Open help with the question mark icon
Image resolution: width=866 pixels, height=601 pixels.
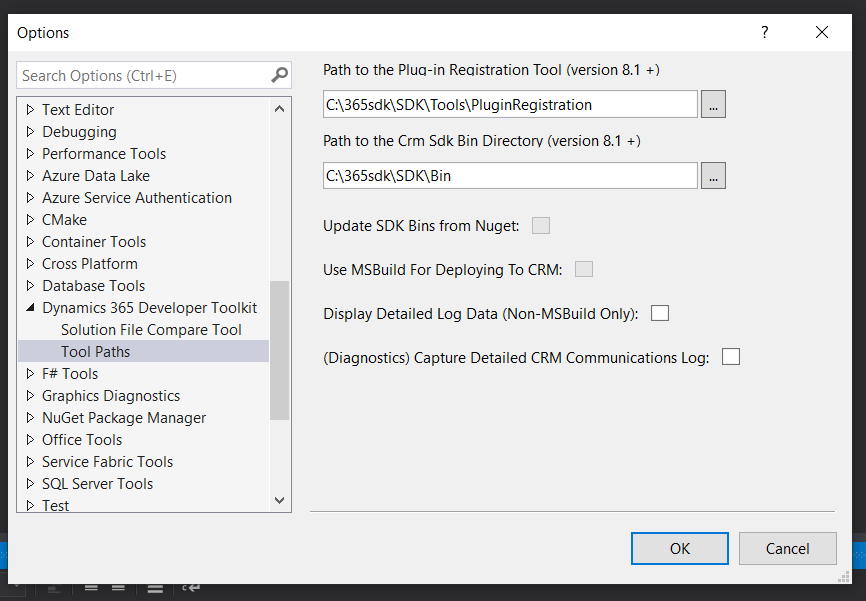click(x=764, y=32)
